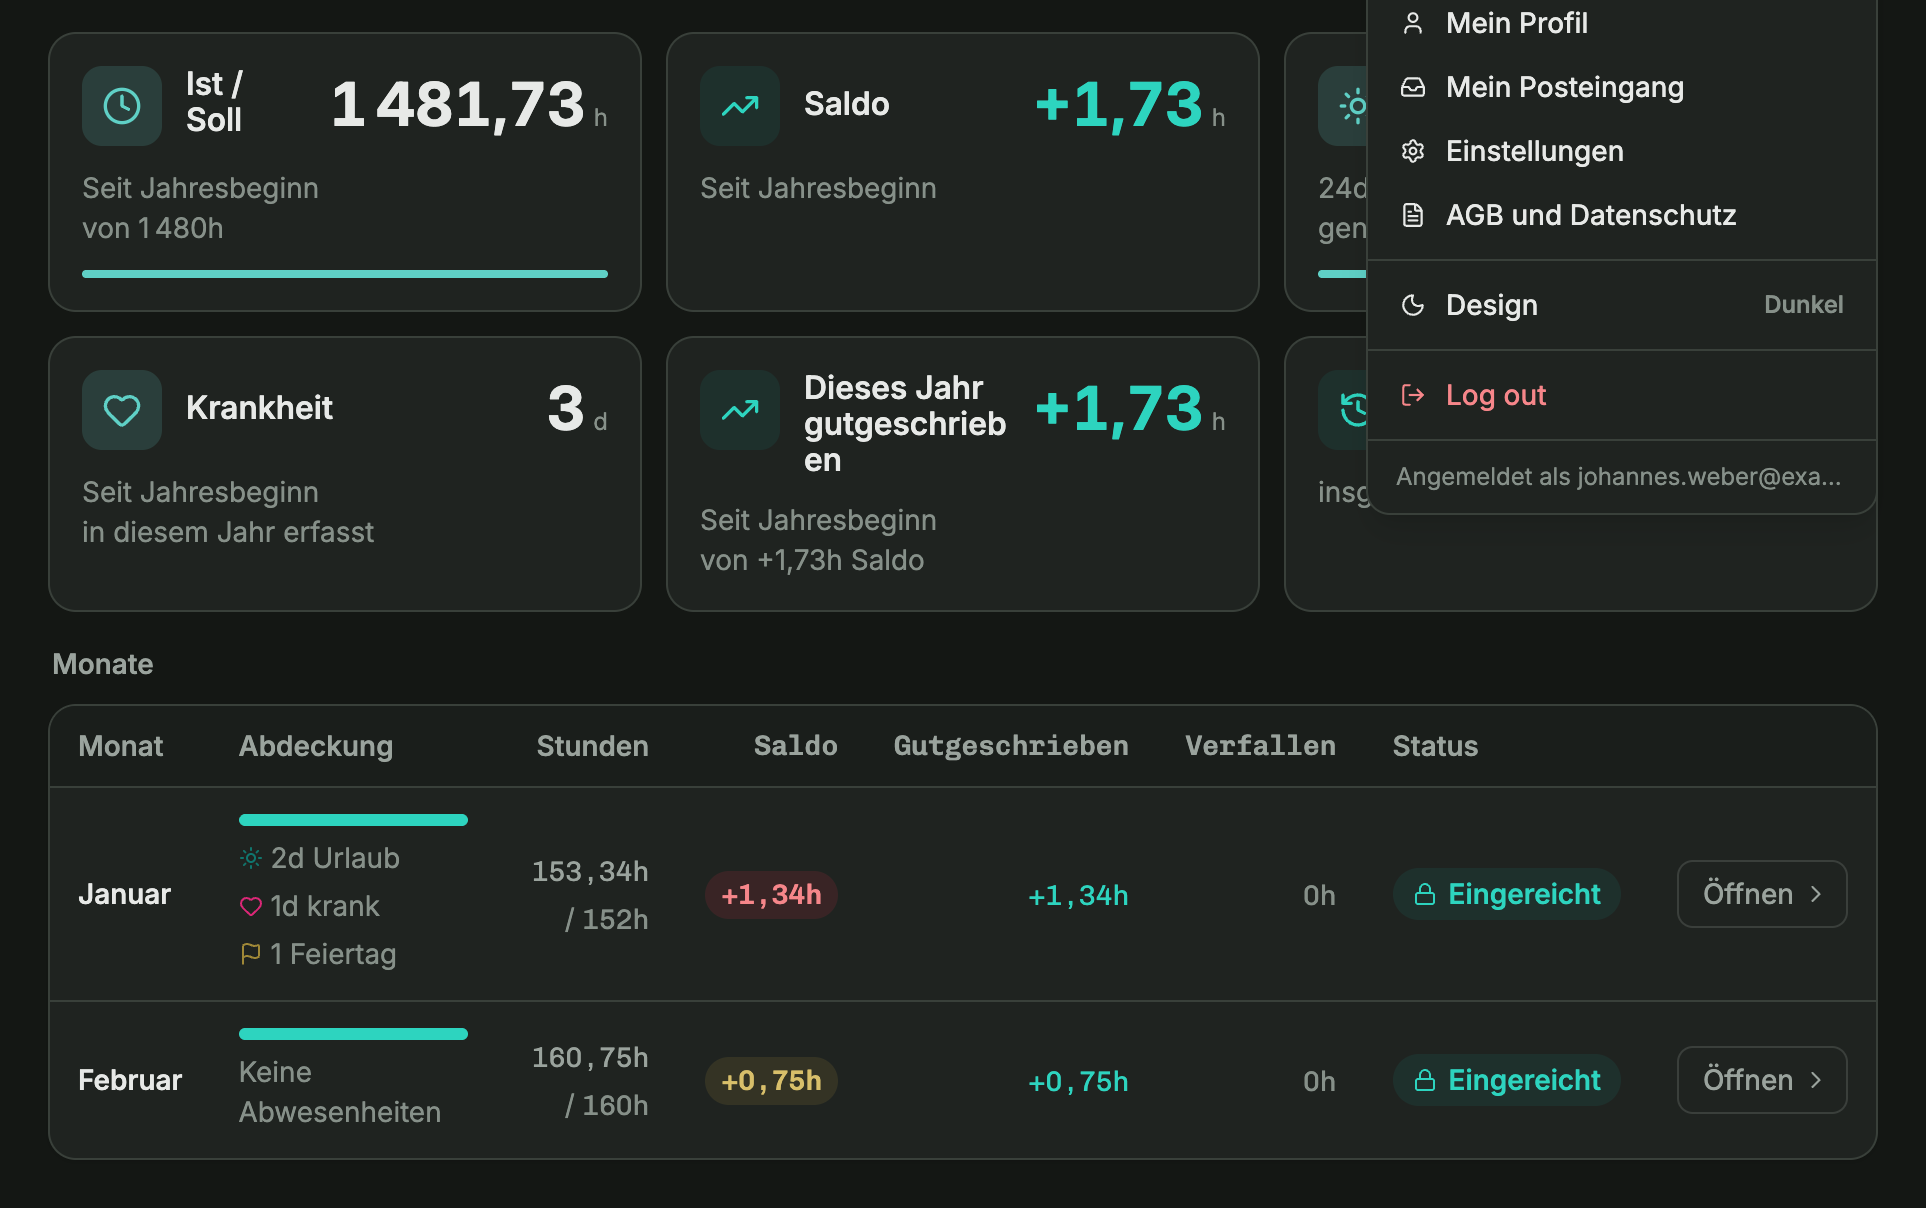1926x1208 pixels.
Task: Click the chevron in Februar Öffnen button
Action: pos(1816,1080)
